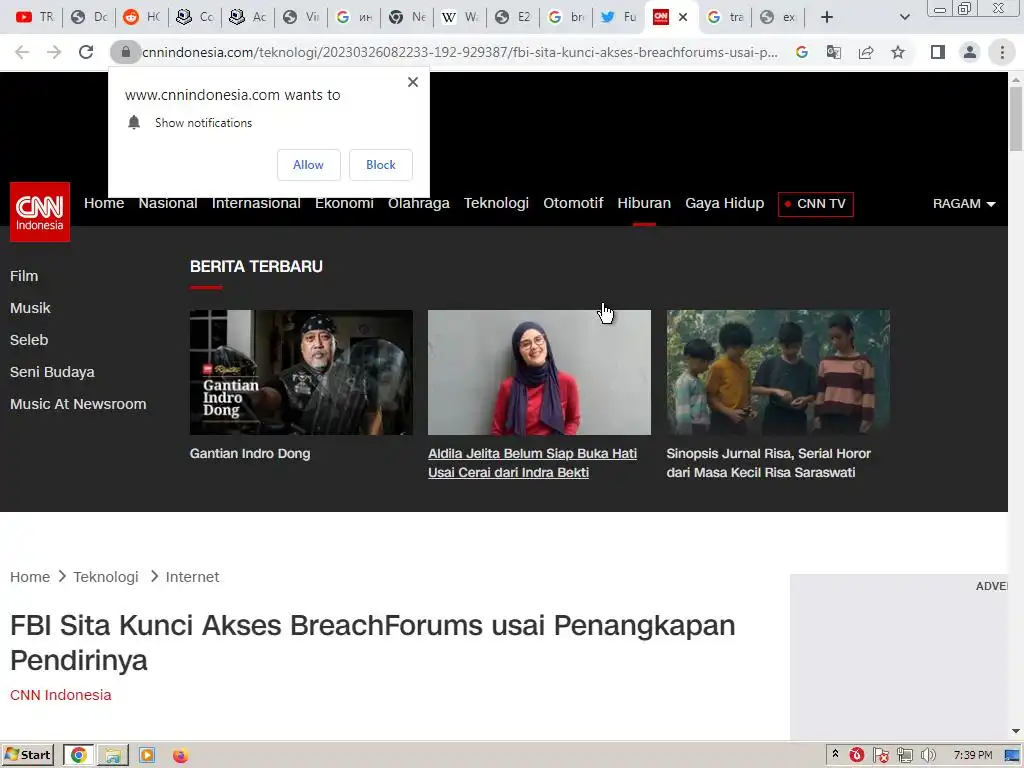
Task: Click the action center flag tray icon
Action: click(x=880, y=756)
